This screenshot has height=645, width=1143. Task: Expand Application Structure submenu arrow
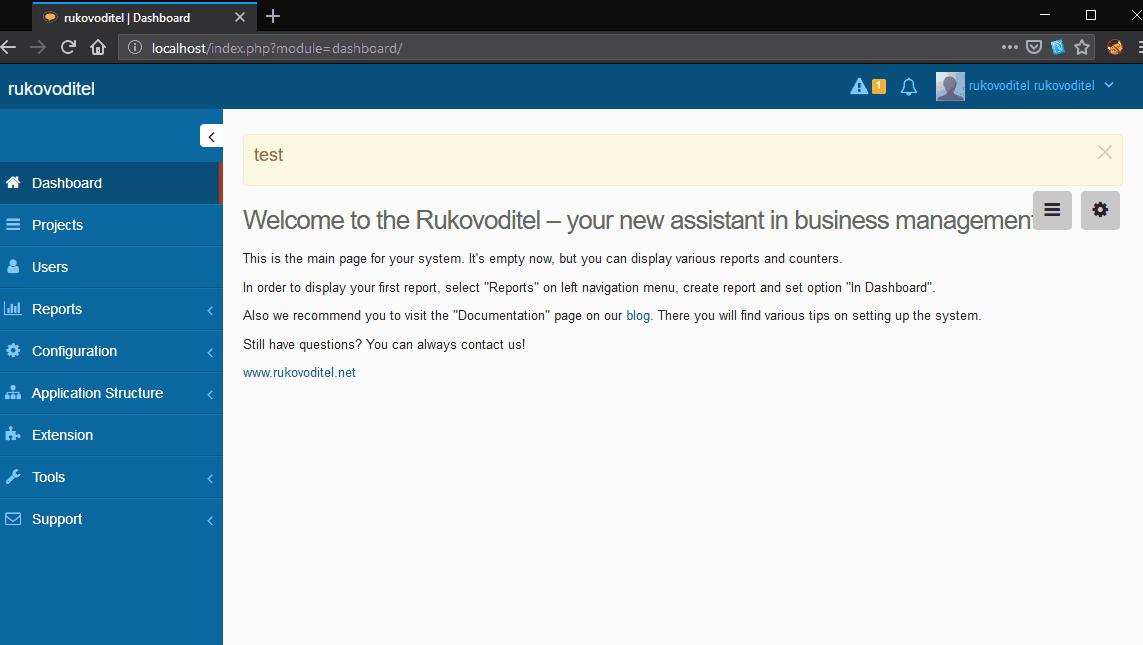click(210, 394)
